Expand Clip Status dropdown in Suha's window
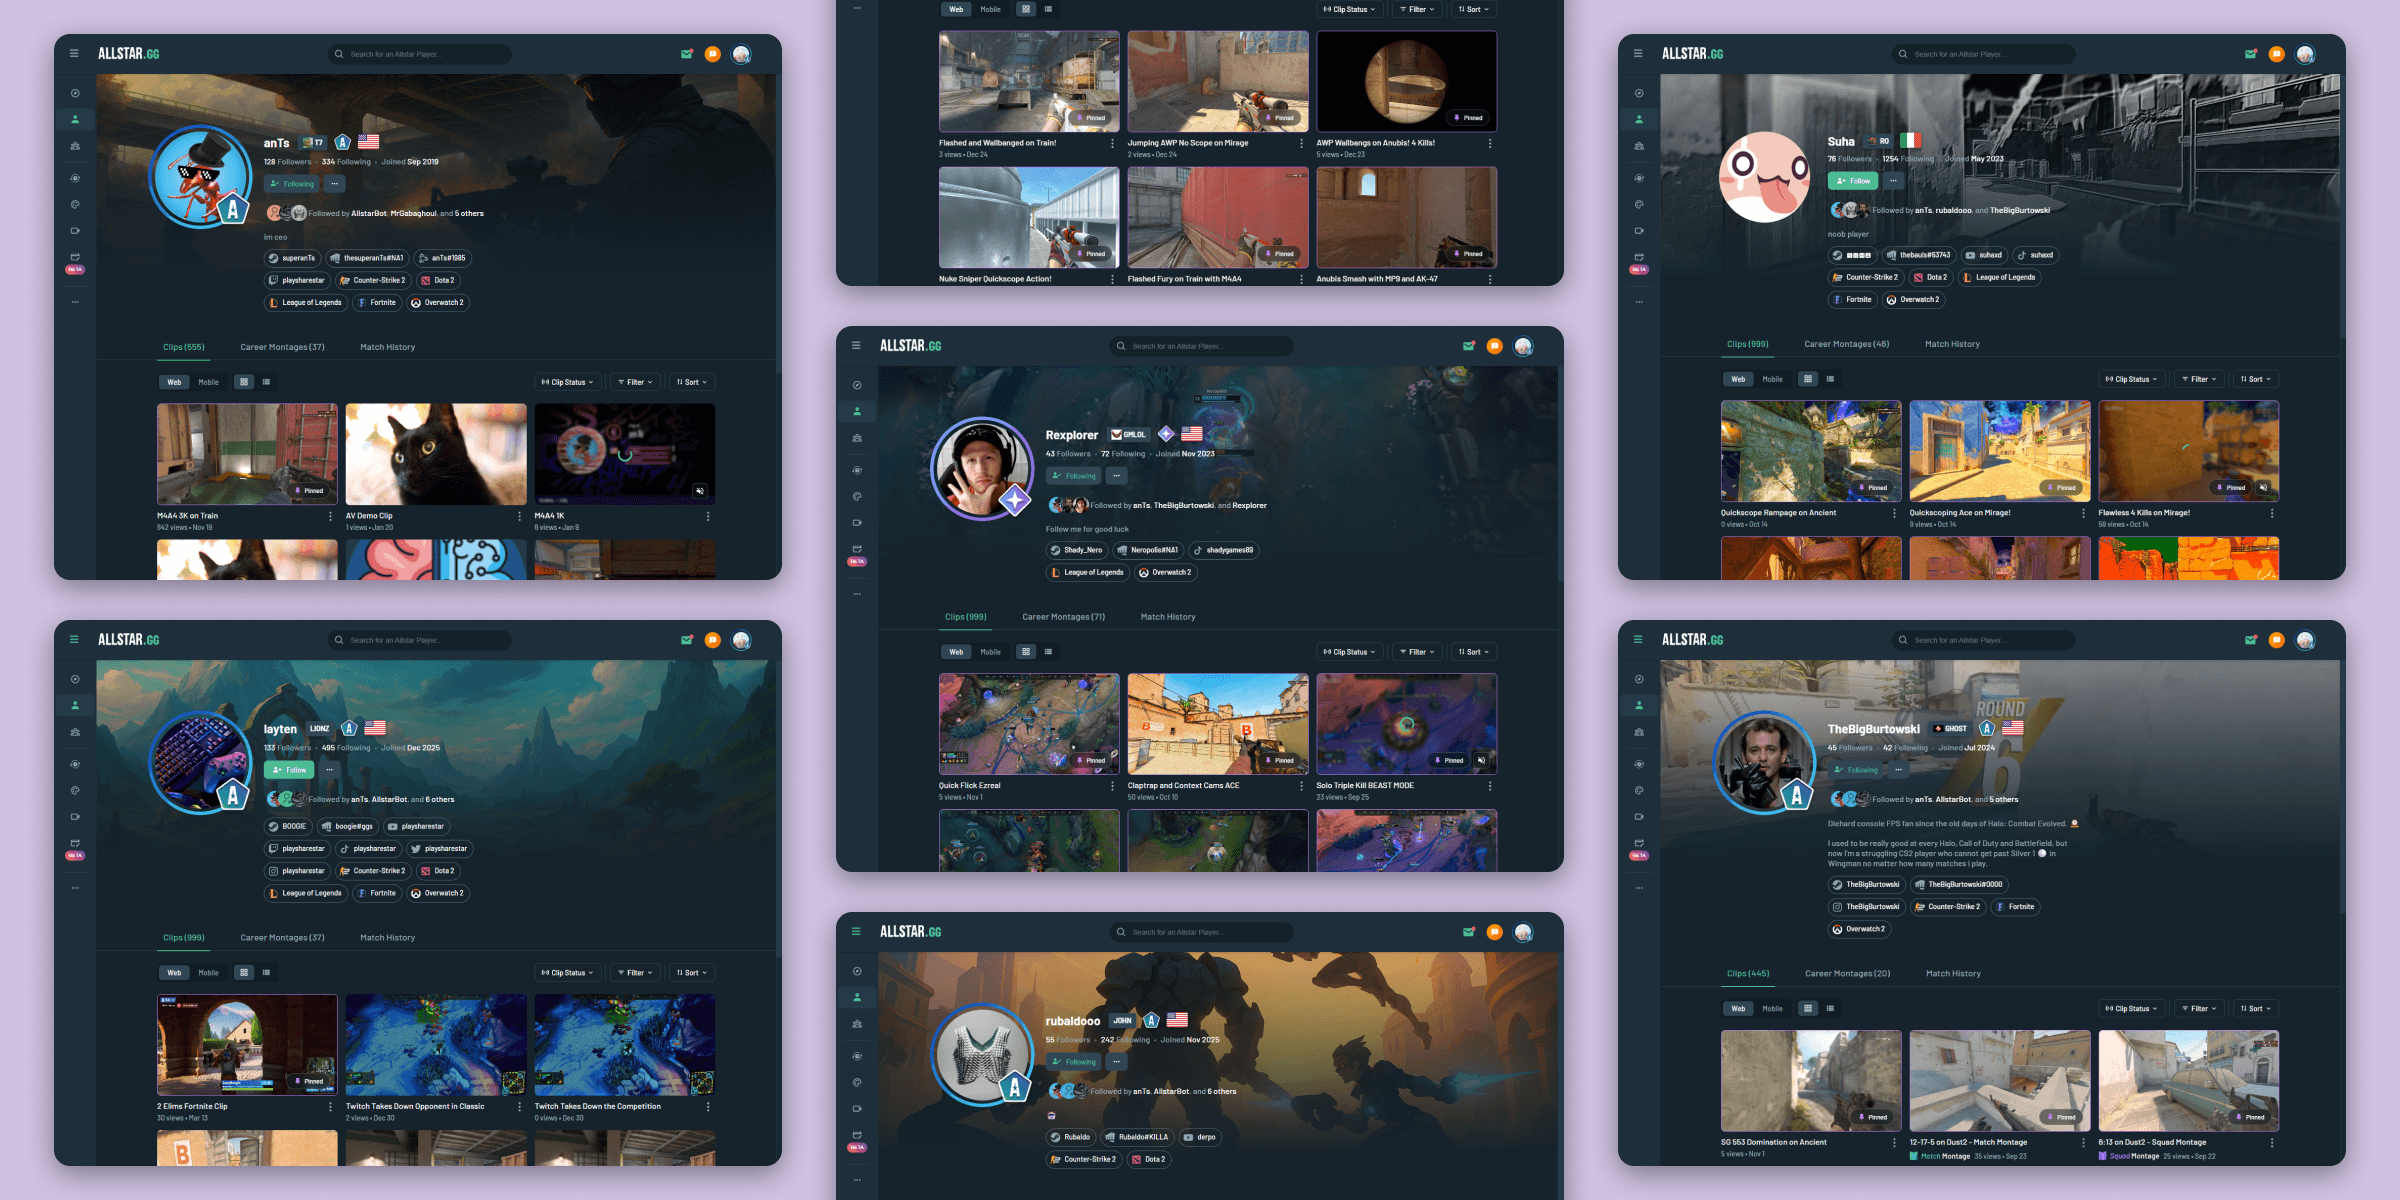The width and height of the screenshot is (2400, 1200). tap(2131, 379)
